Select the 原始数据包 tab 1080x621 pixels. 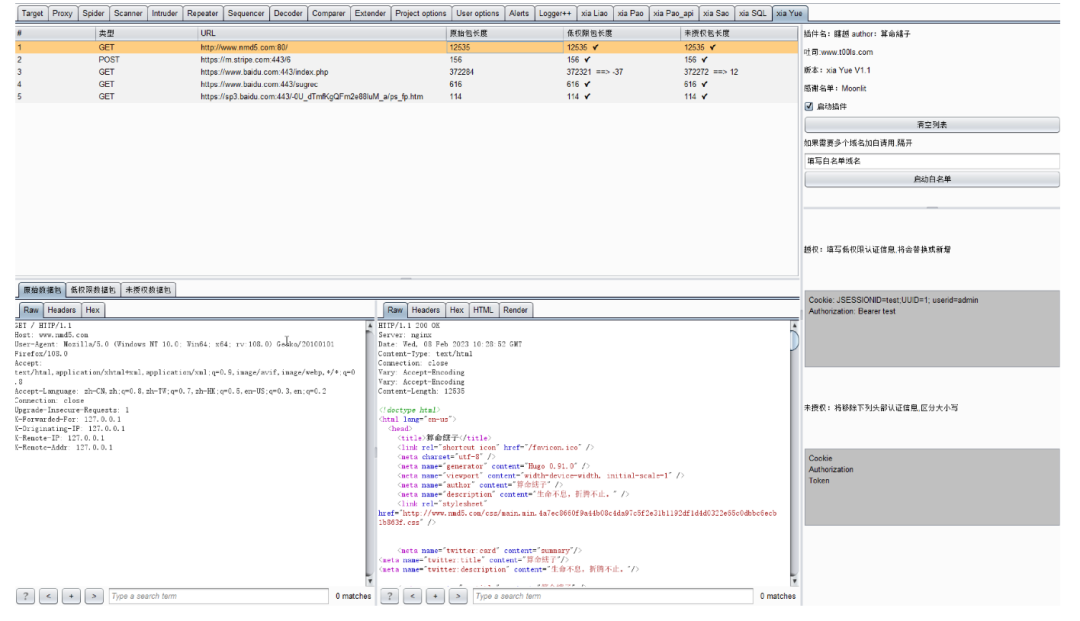coord(42,290)
